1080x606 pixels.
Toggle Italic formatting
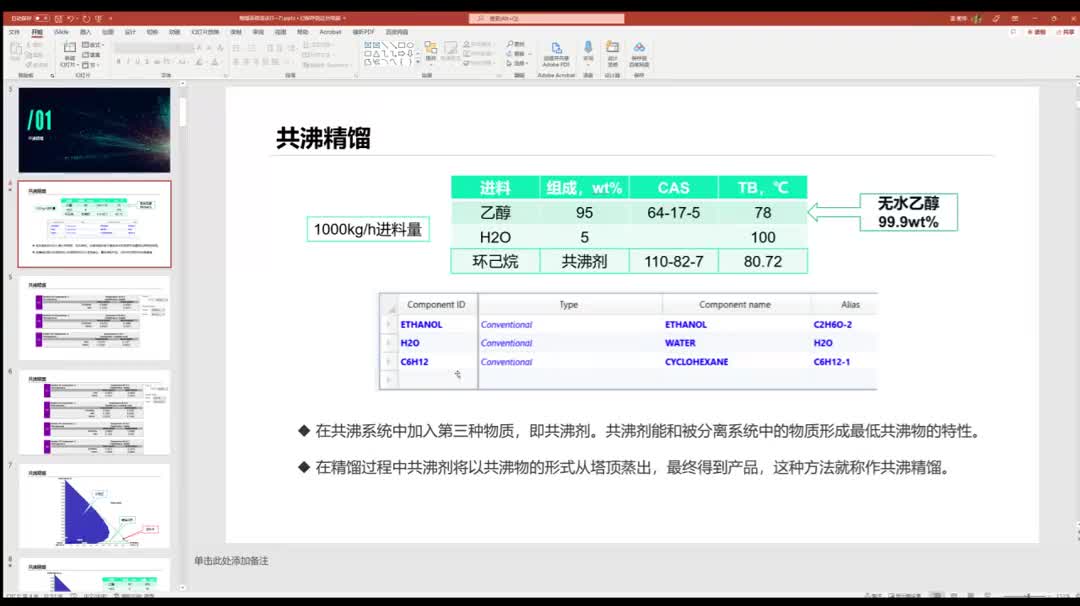click(x=128, y=62)
